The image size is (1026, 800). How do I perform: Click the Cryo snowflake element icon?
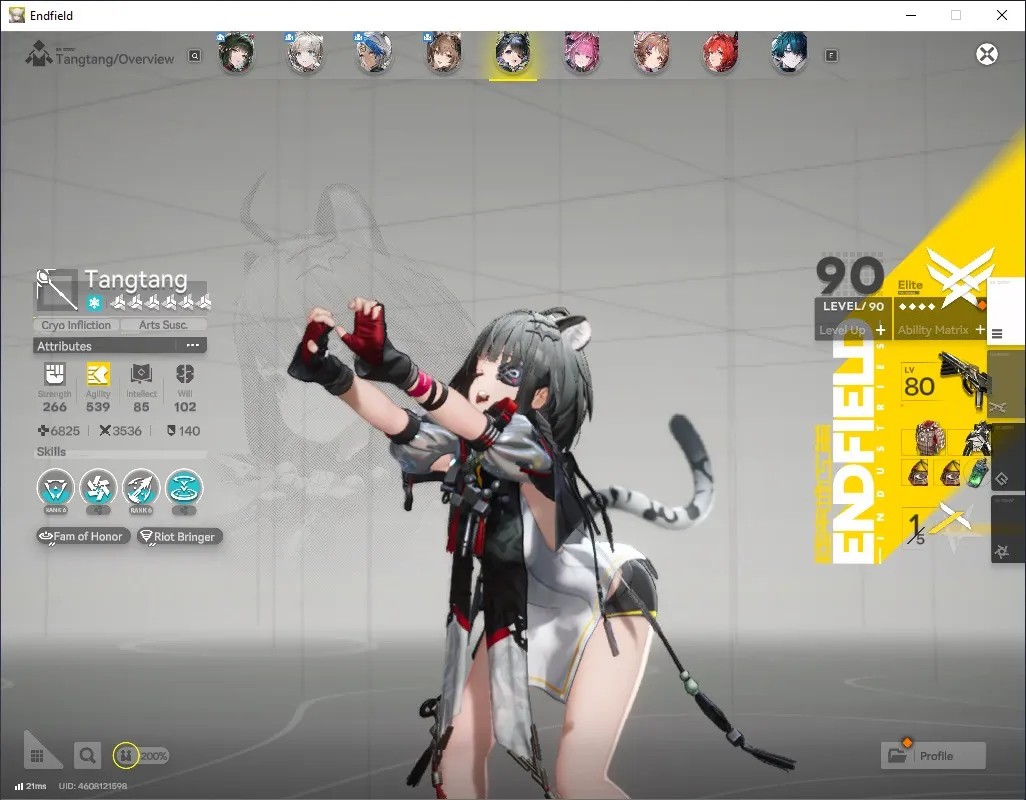95,303
